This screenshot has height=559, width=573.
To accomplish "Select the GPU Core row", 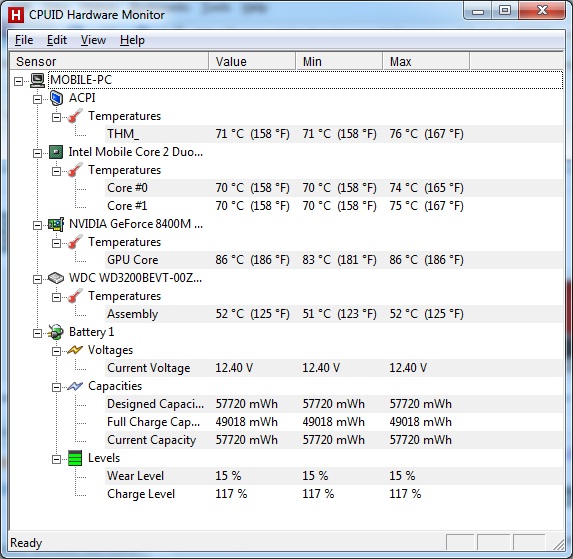I will 334,260.
